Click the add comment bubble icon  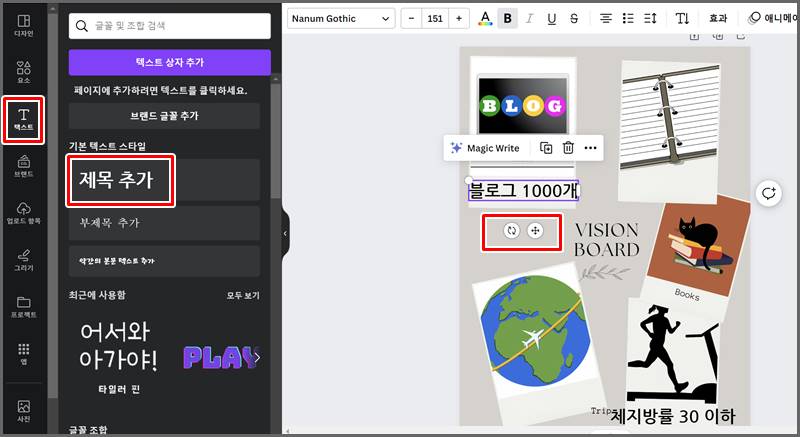point(768,193)
